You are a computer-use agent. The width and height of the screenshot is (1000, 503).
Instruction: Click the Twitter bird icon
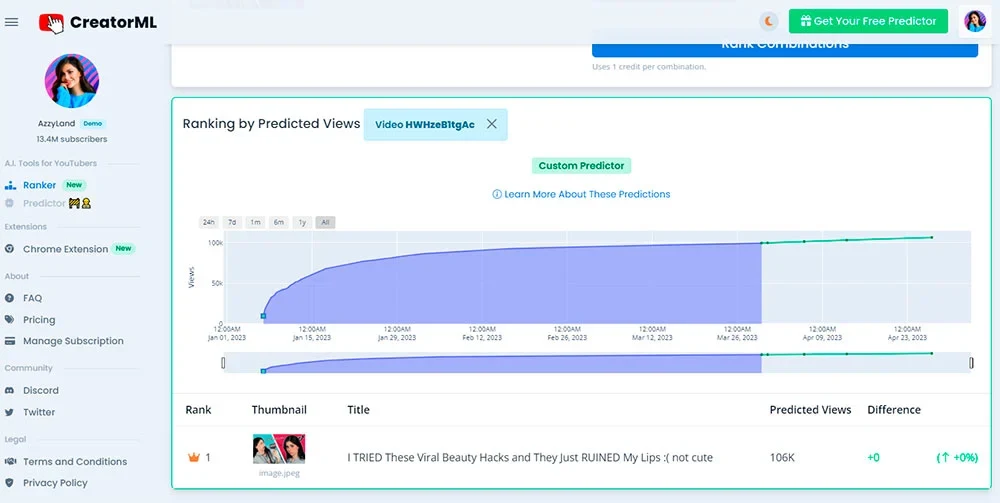[x=10, y=412]
